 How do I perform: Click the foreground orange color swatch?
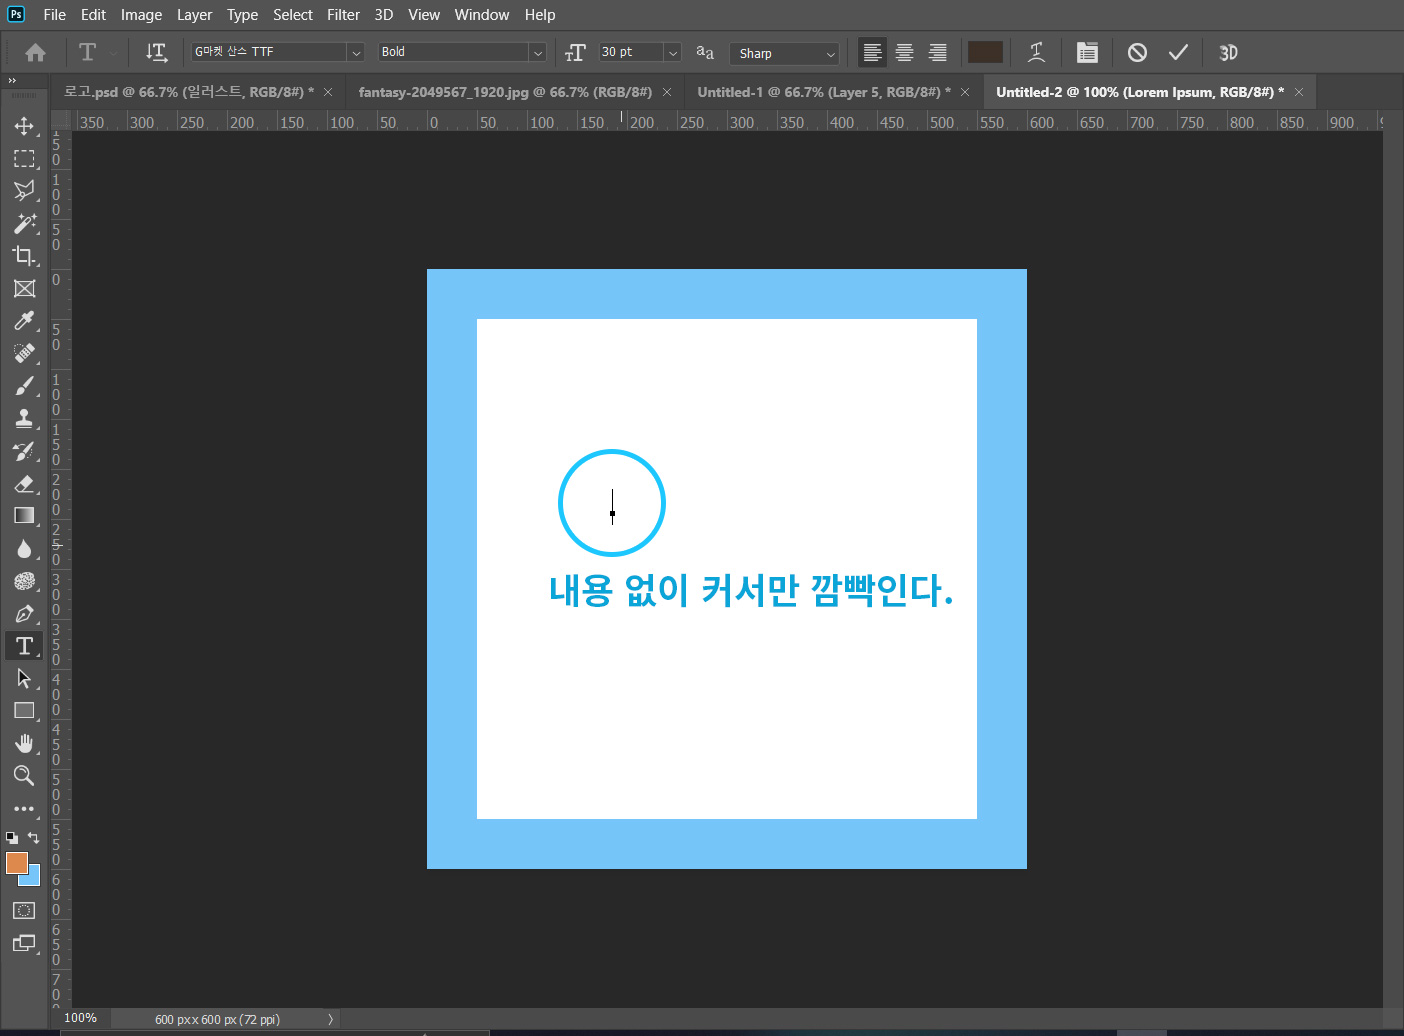click(x=15, y=862)
